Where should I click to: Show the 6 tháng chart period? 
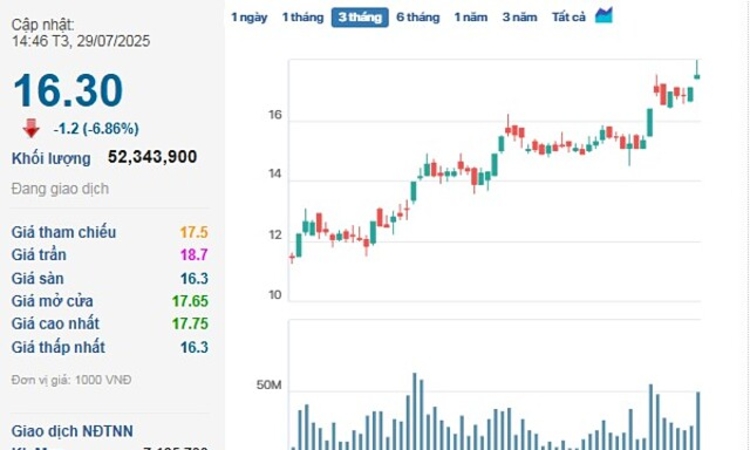(x=417, y=17)
